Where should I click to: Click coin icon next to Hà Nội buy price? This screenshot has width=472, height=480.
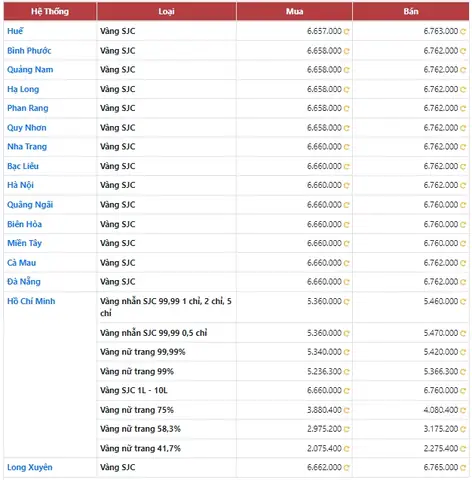pos(347,185)
